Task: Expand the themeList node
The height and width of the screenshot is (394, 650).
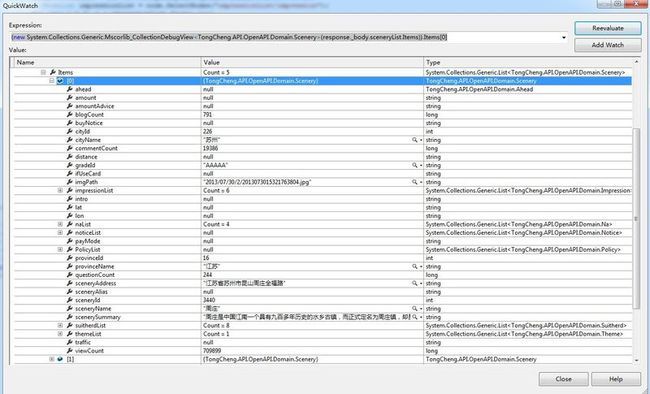Action: [60, 334]
